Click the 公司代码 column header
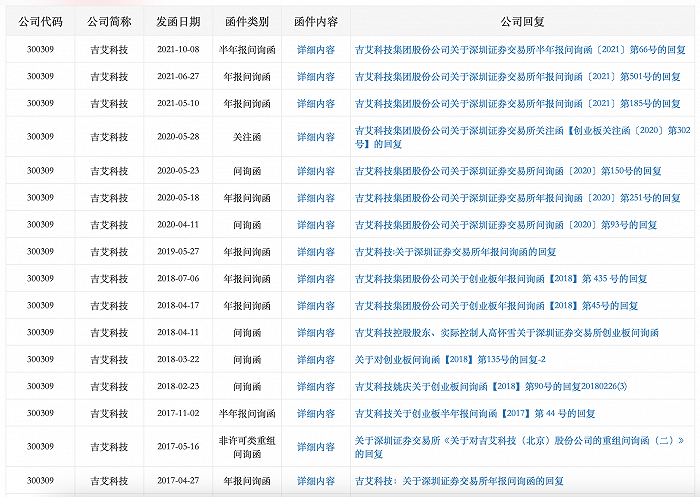Image resolution: width=700 pixels, height=497 pixels. [x=40, y=21]
